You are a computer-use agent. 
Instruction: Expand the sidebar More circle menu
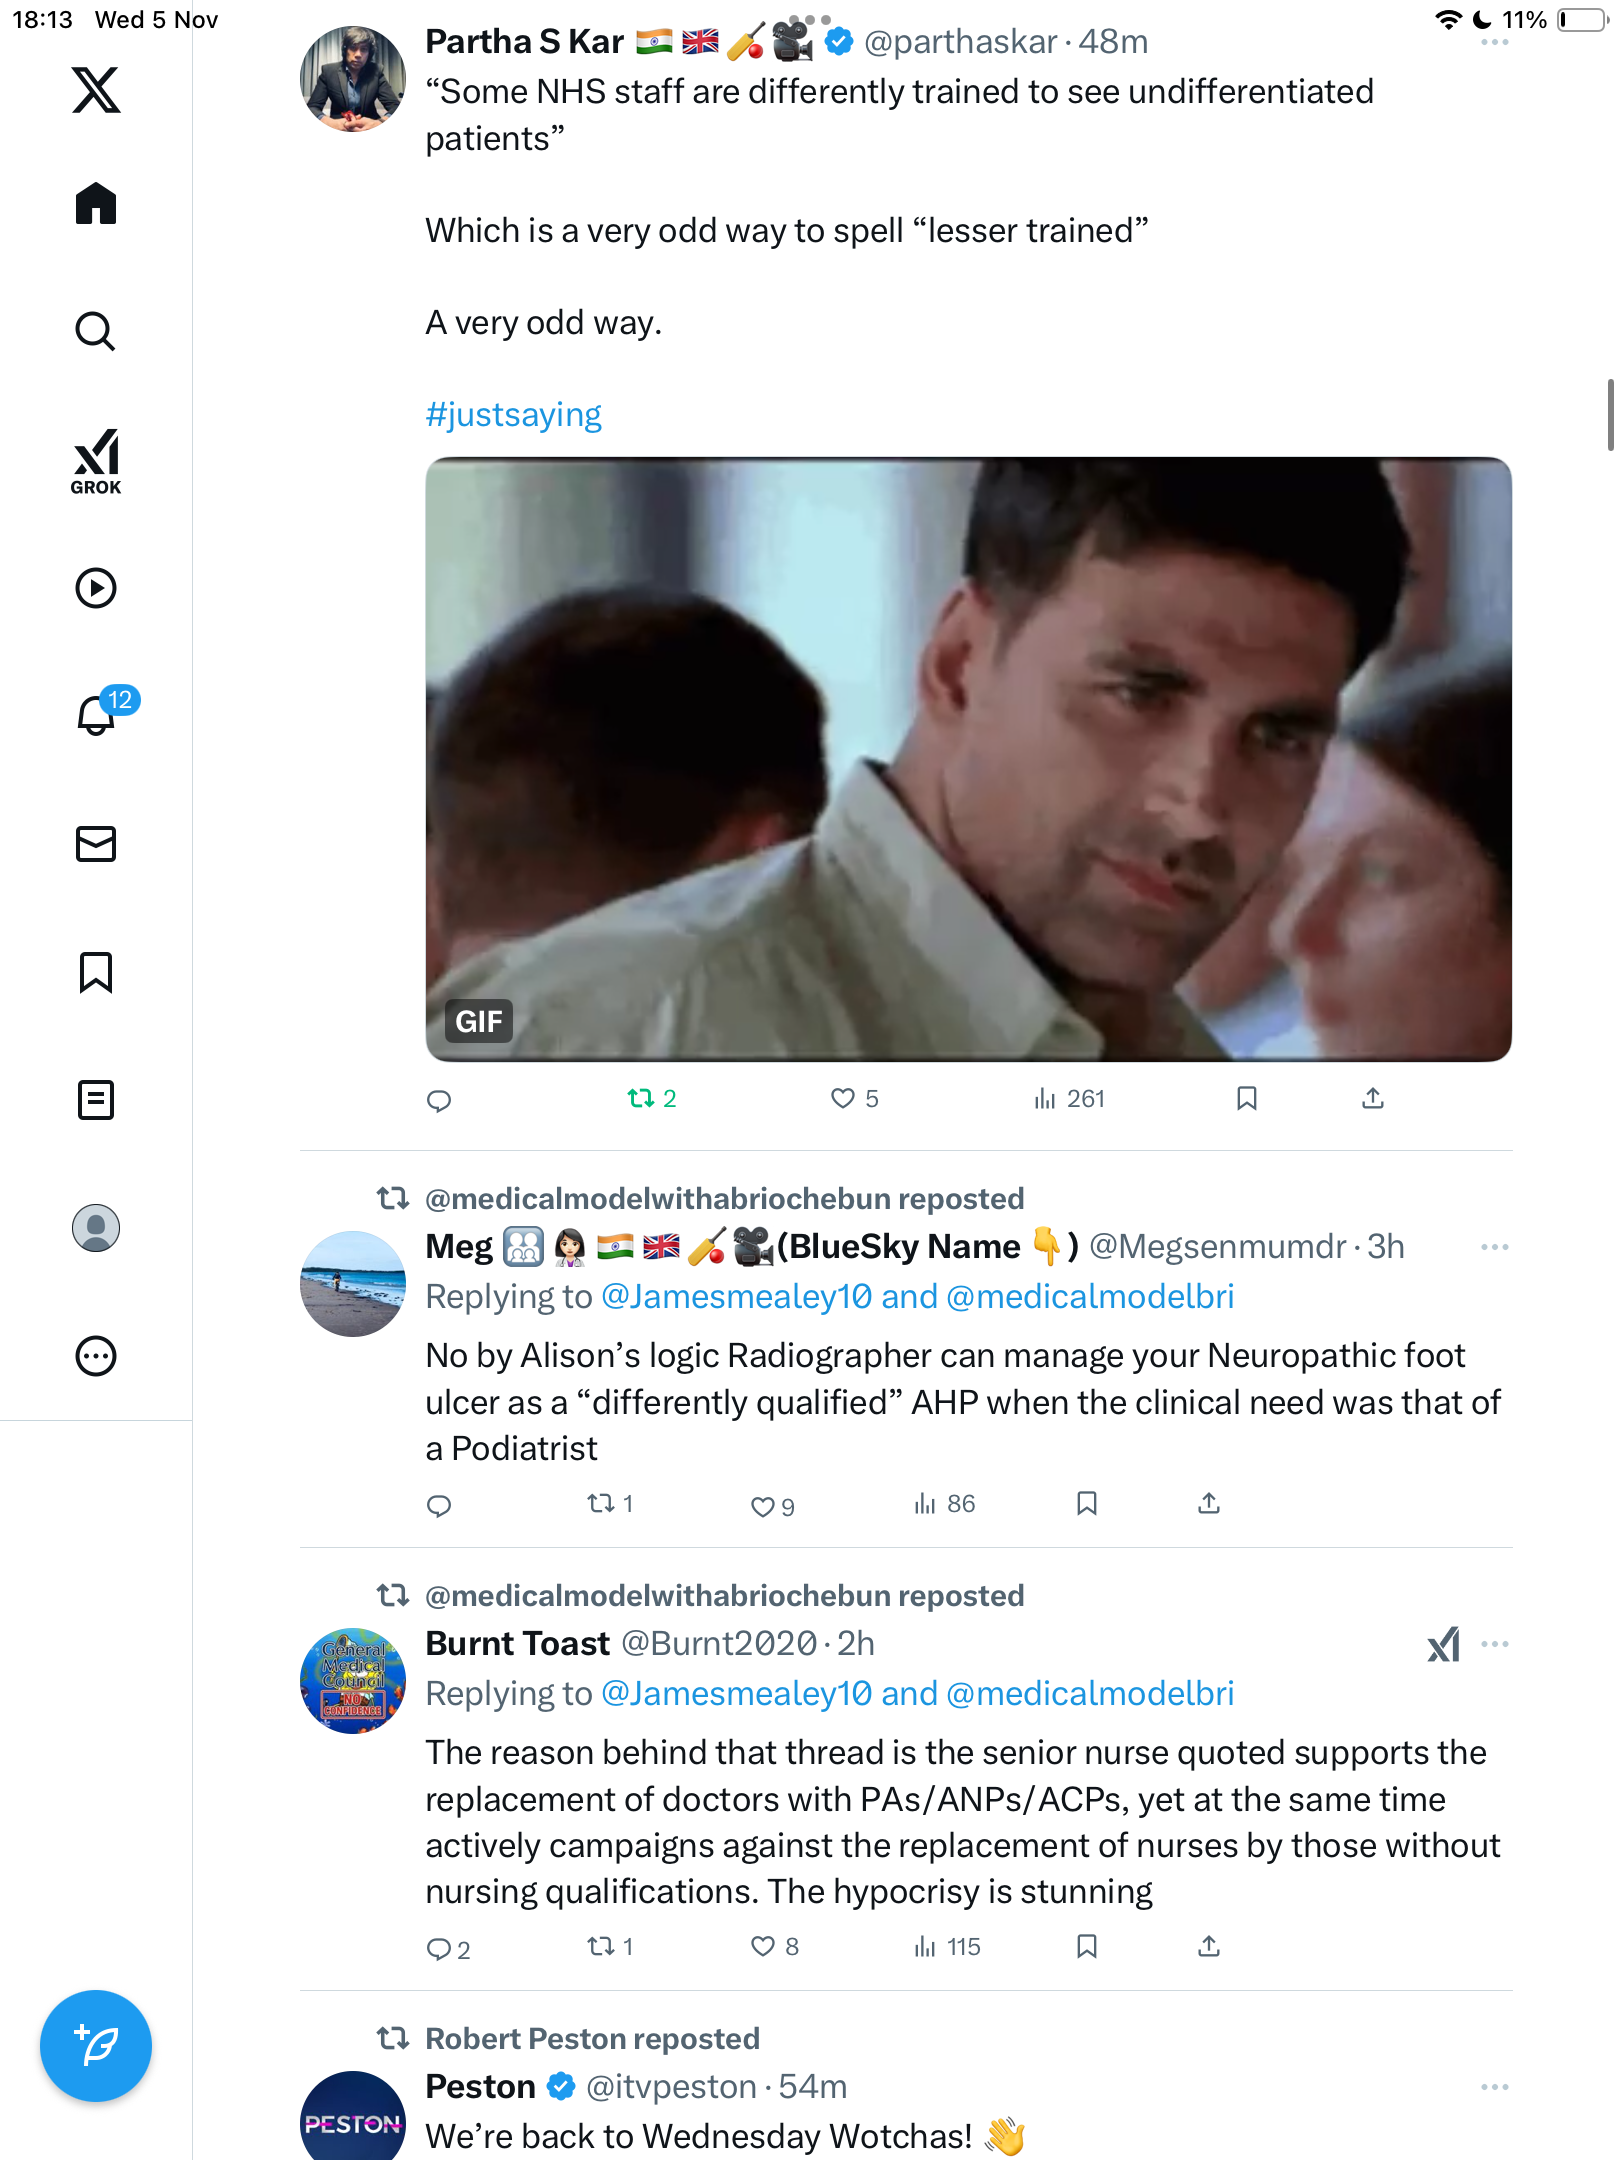click(x=96, y=1356)
